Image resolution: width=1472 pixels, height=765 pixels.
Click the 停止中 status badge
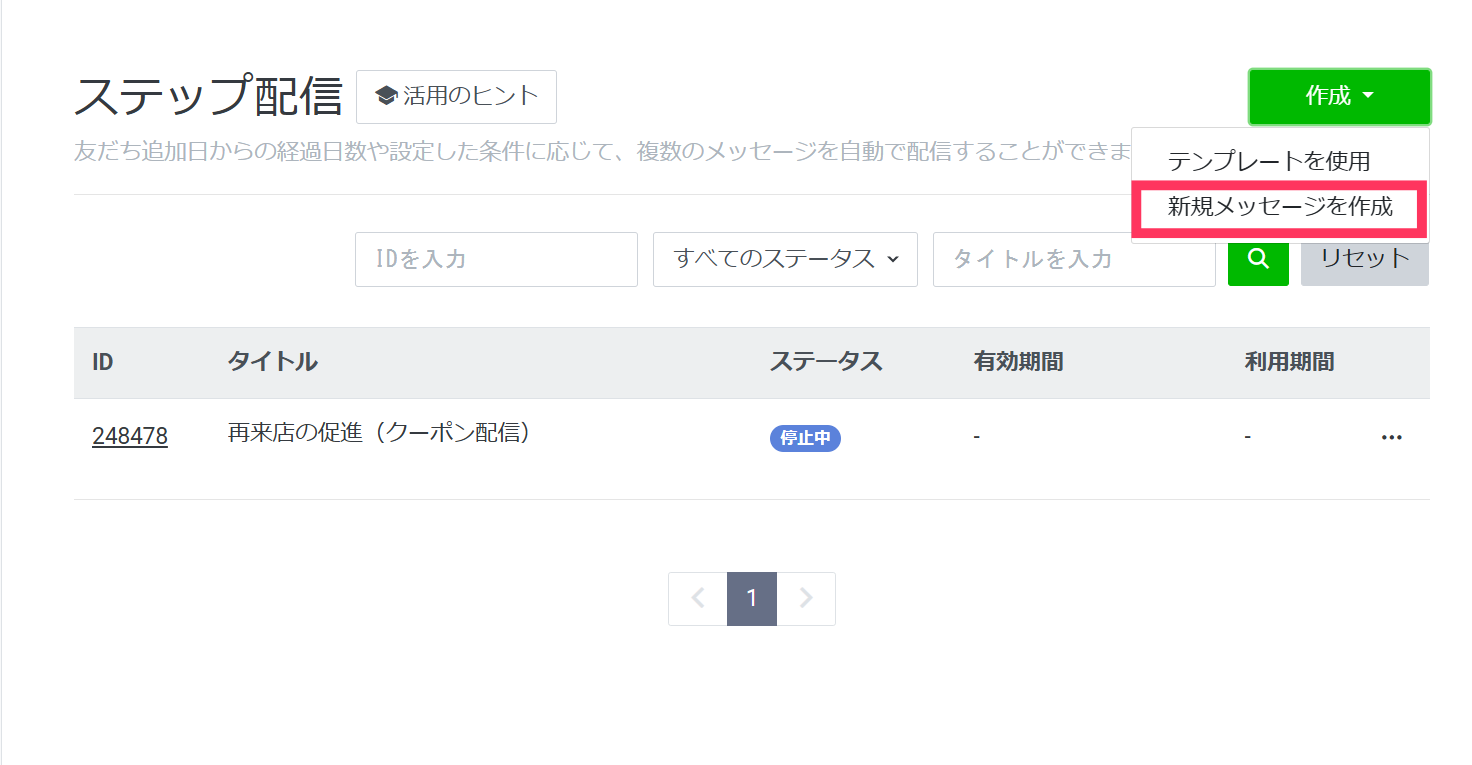(x=805, y=438)
